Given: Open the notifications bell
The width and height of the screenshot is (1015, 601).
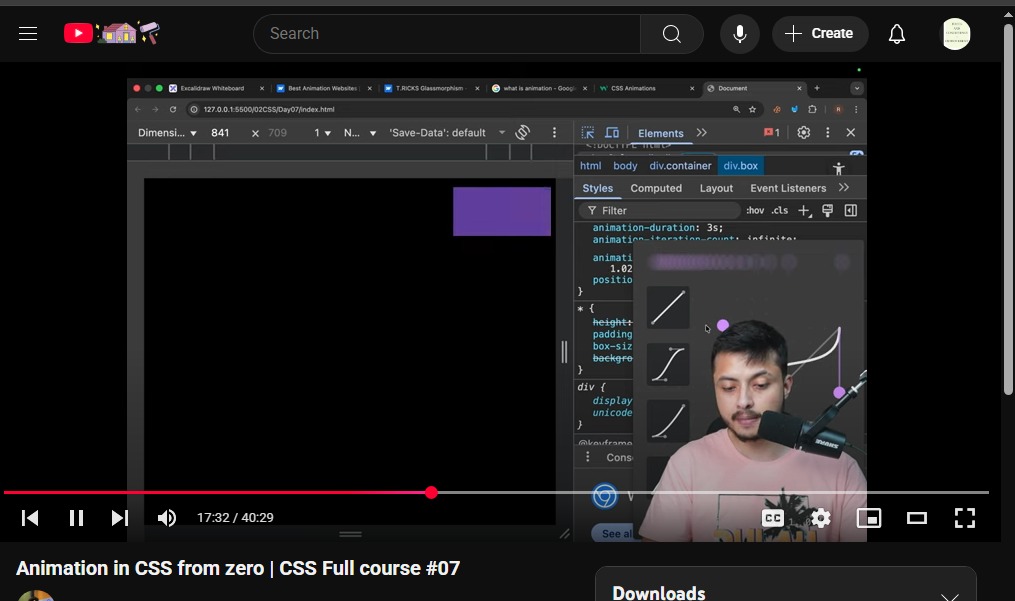Looking at the screenshot, I should [x=897, y=34].
